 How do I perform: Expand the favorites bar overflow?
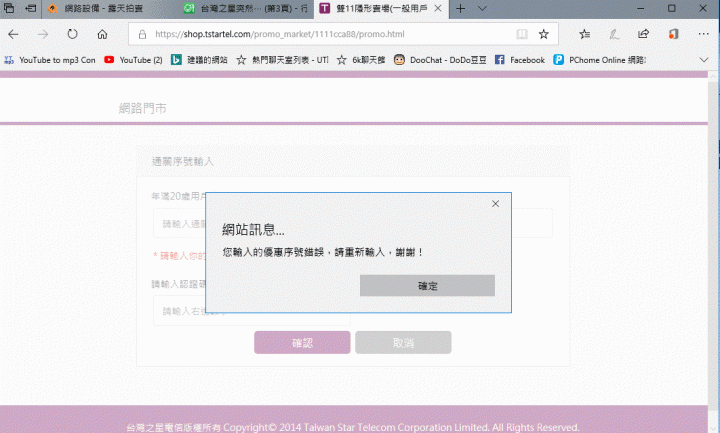703,60
